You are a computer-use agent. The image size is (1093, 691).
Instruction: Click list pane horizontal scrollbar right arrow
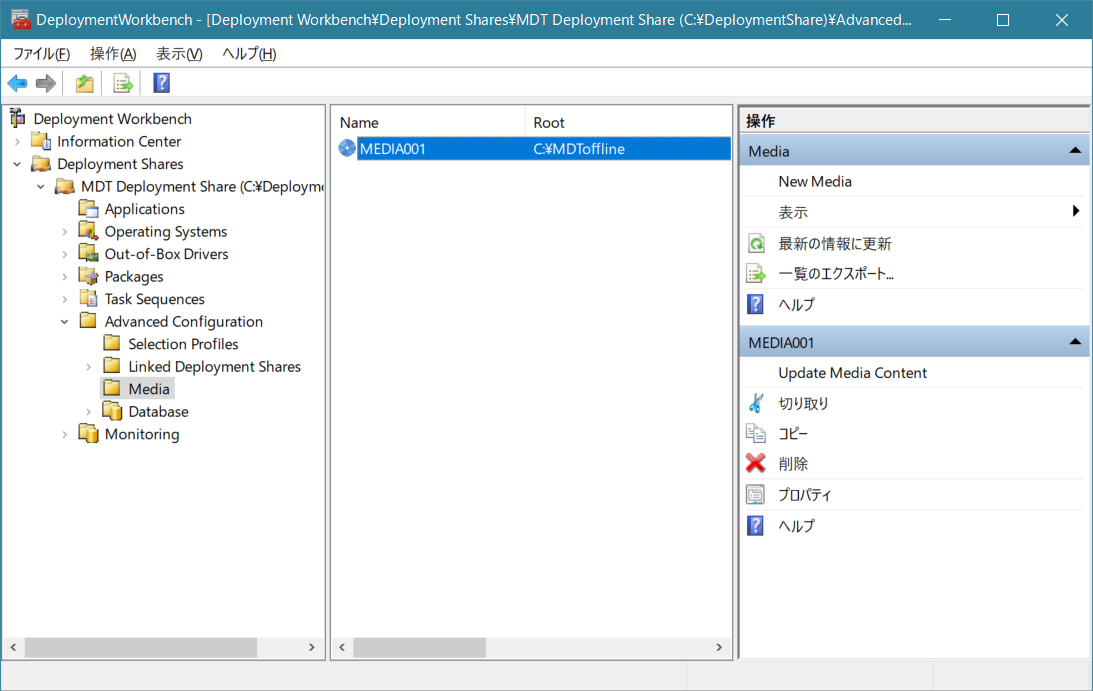[719, 647]
